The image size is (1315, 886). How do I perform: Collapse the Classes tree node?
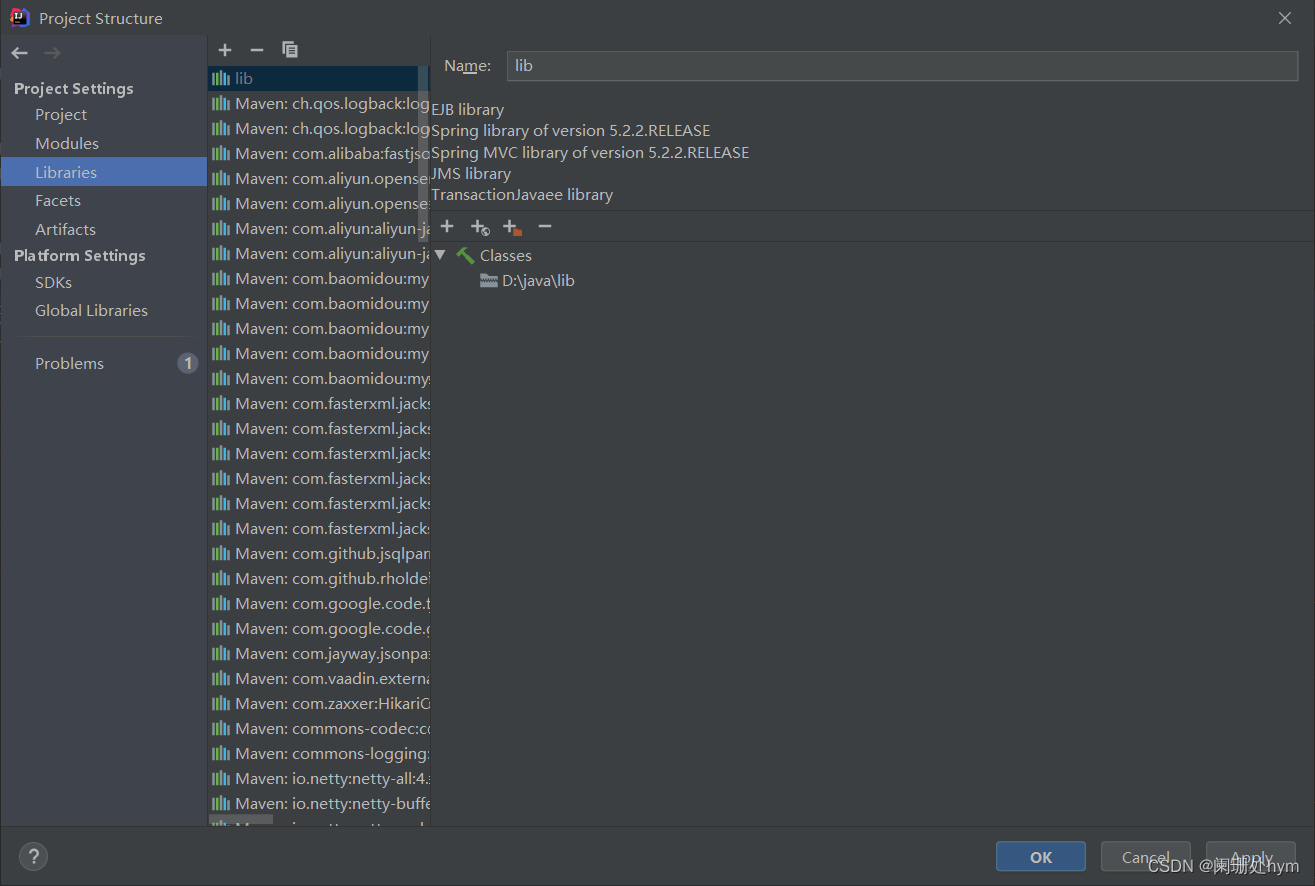(x=440, y=256)
